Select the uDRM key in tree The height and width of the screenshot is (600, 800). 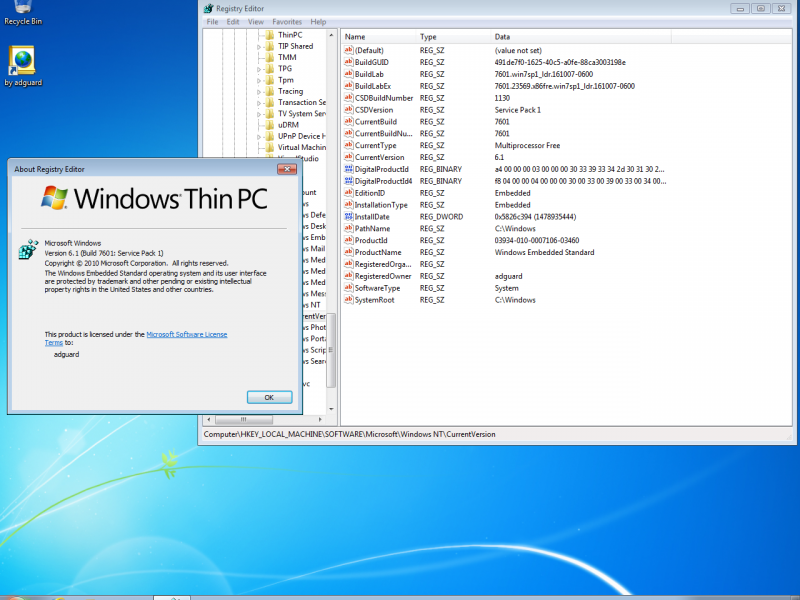[x=288, y=124]
